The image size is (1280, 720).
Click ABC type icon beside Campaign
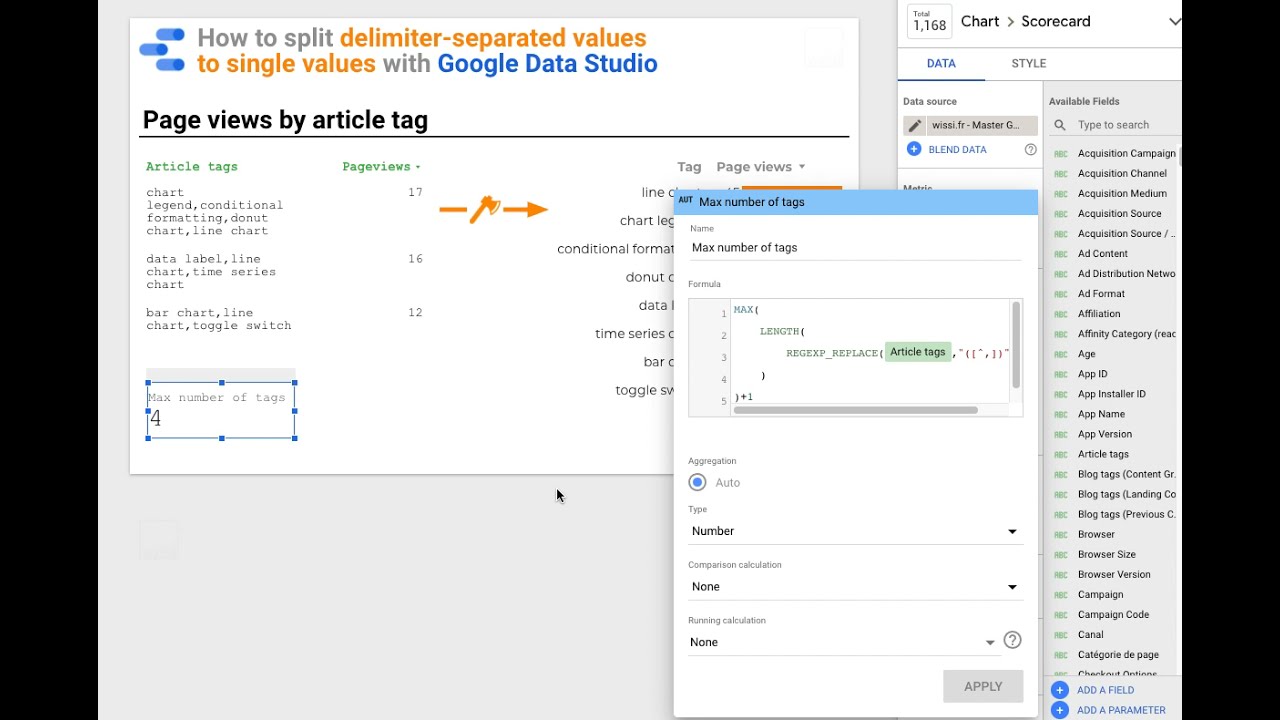1061,594
